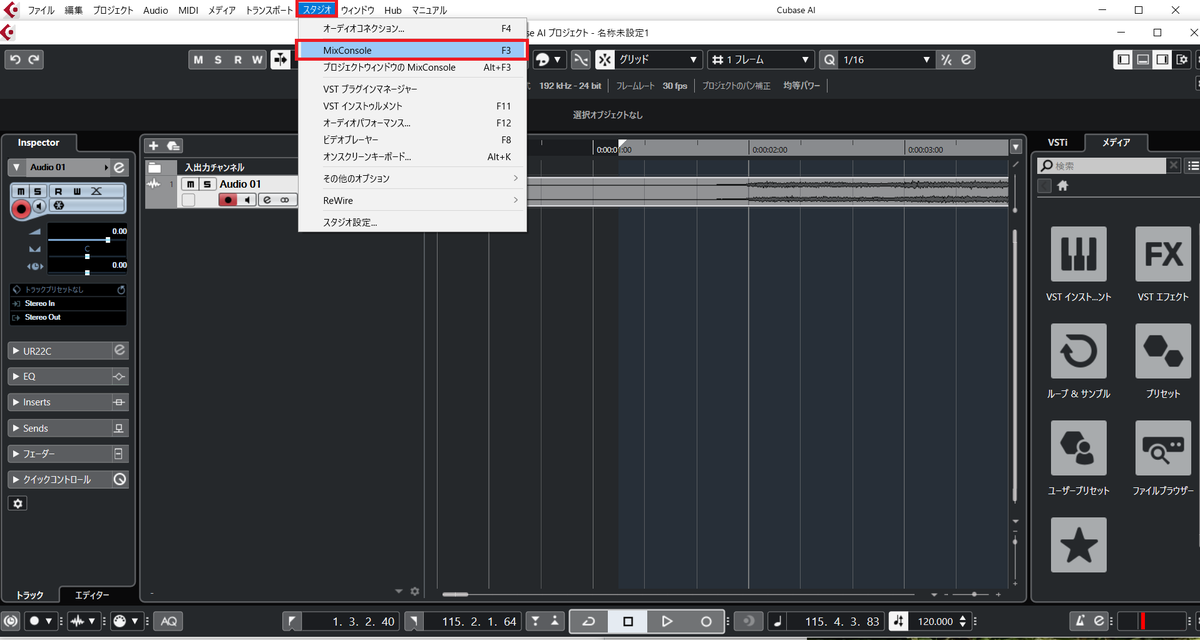
Task: Click the media home icon
Action: pyautogui.click(x=1063, y=186)
